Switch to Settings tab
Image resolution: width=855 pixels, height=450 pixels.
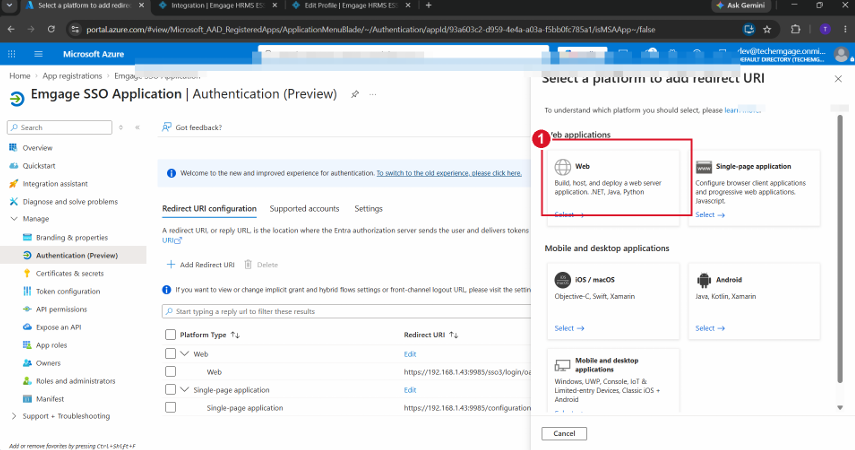point(369,208)
